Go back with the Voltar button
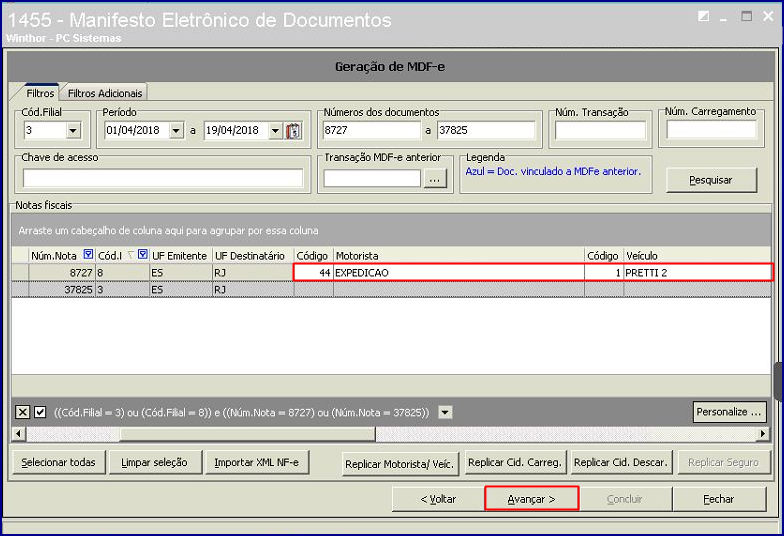784x536 pixels. click(438, 499)
